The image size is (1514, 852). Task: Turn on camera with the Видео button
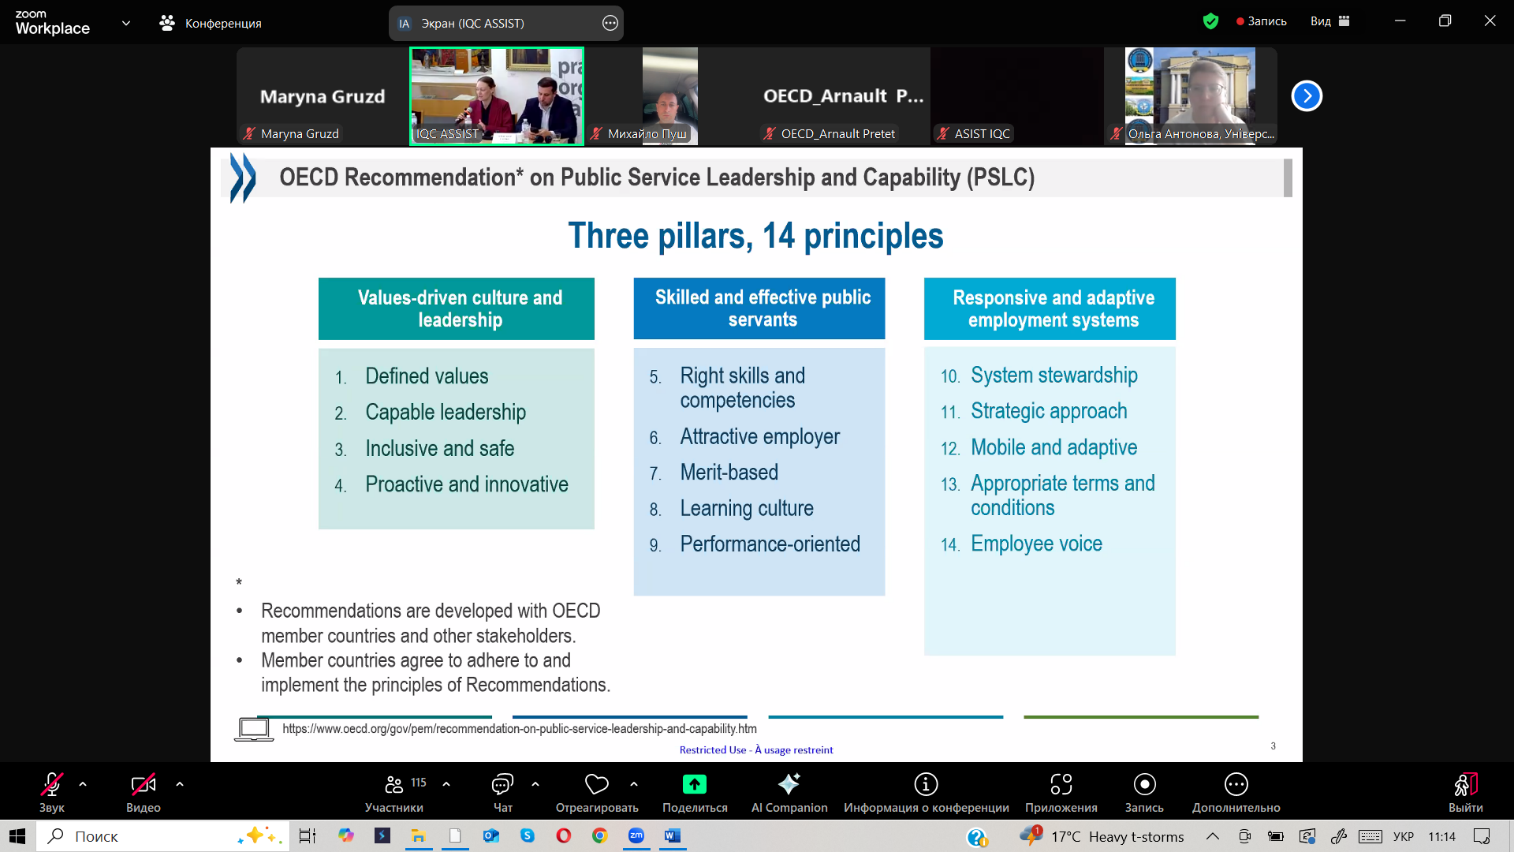point(143,792)
